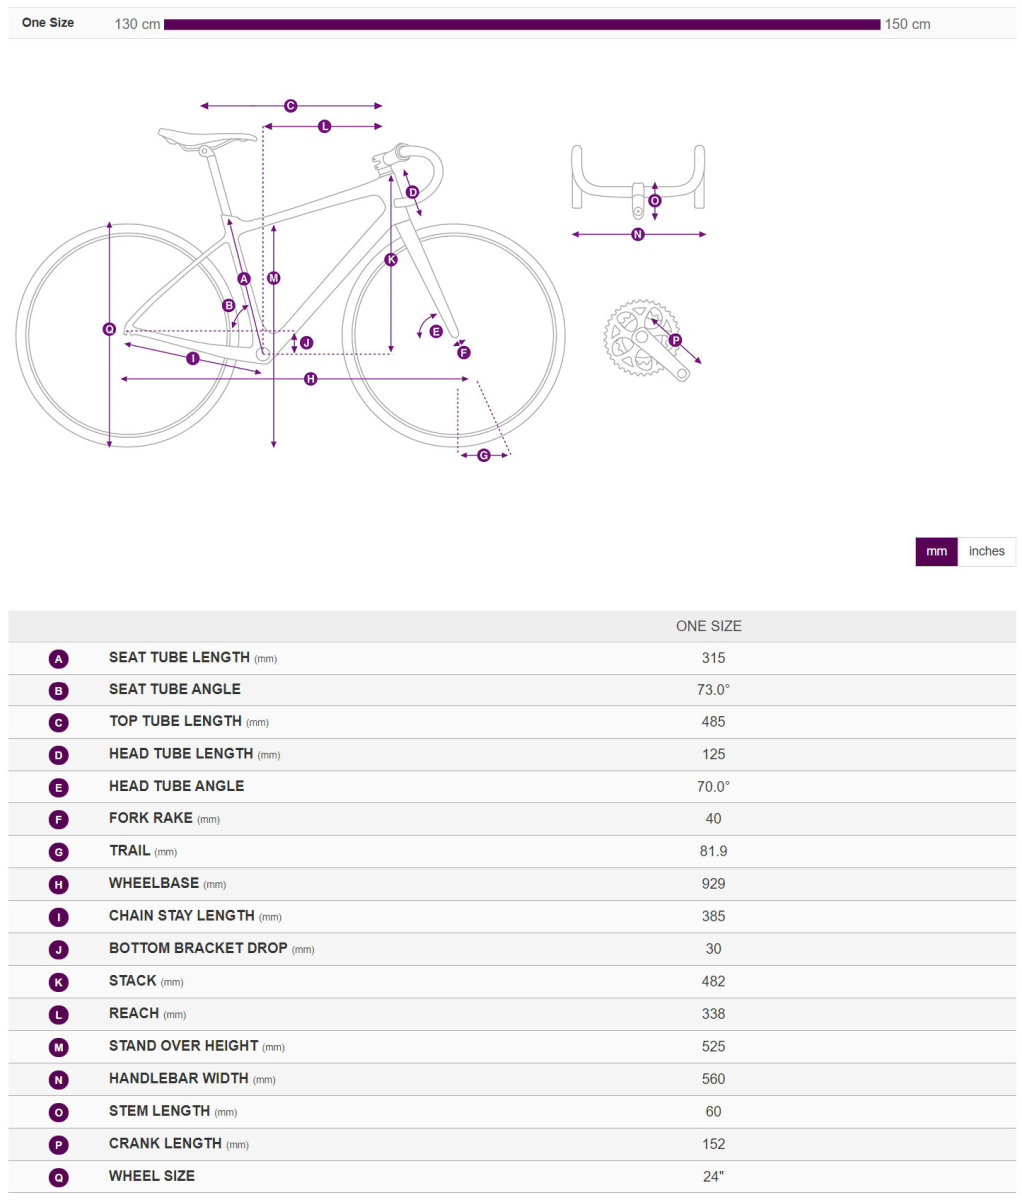The image size is (1022, 1200).
Task: Click the N handlebar width marker on diagram
Action: click(x=638, y=234)
